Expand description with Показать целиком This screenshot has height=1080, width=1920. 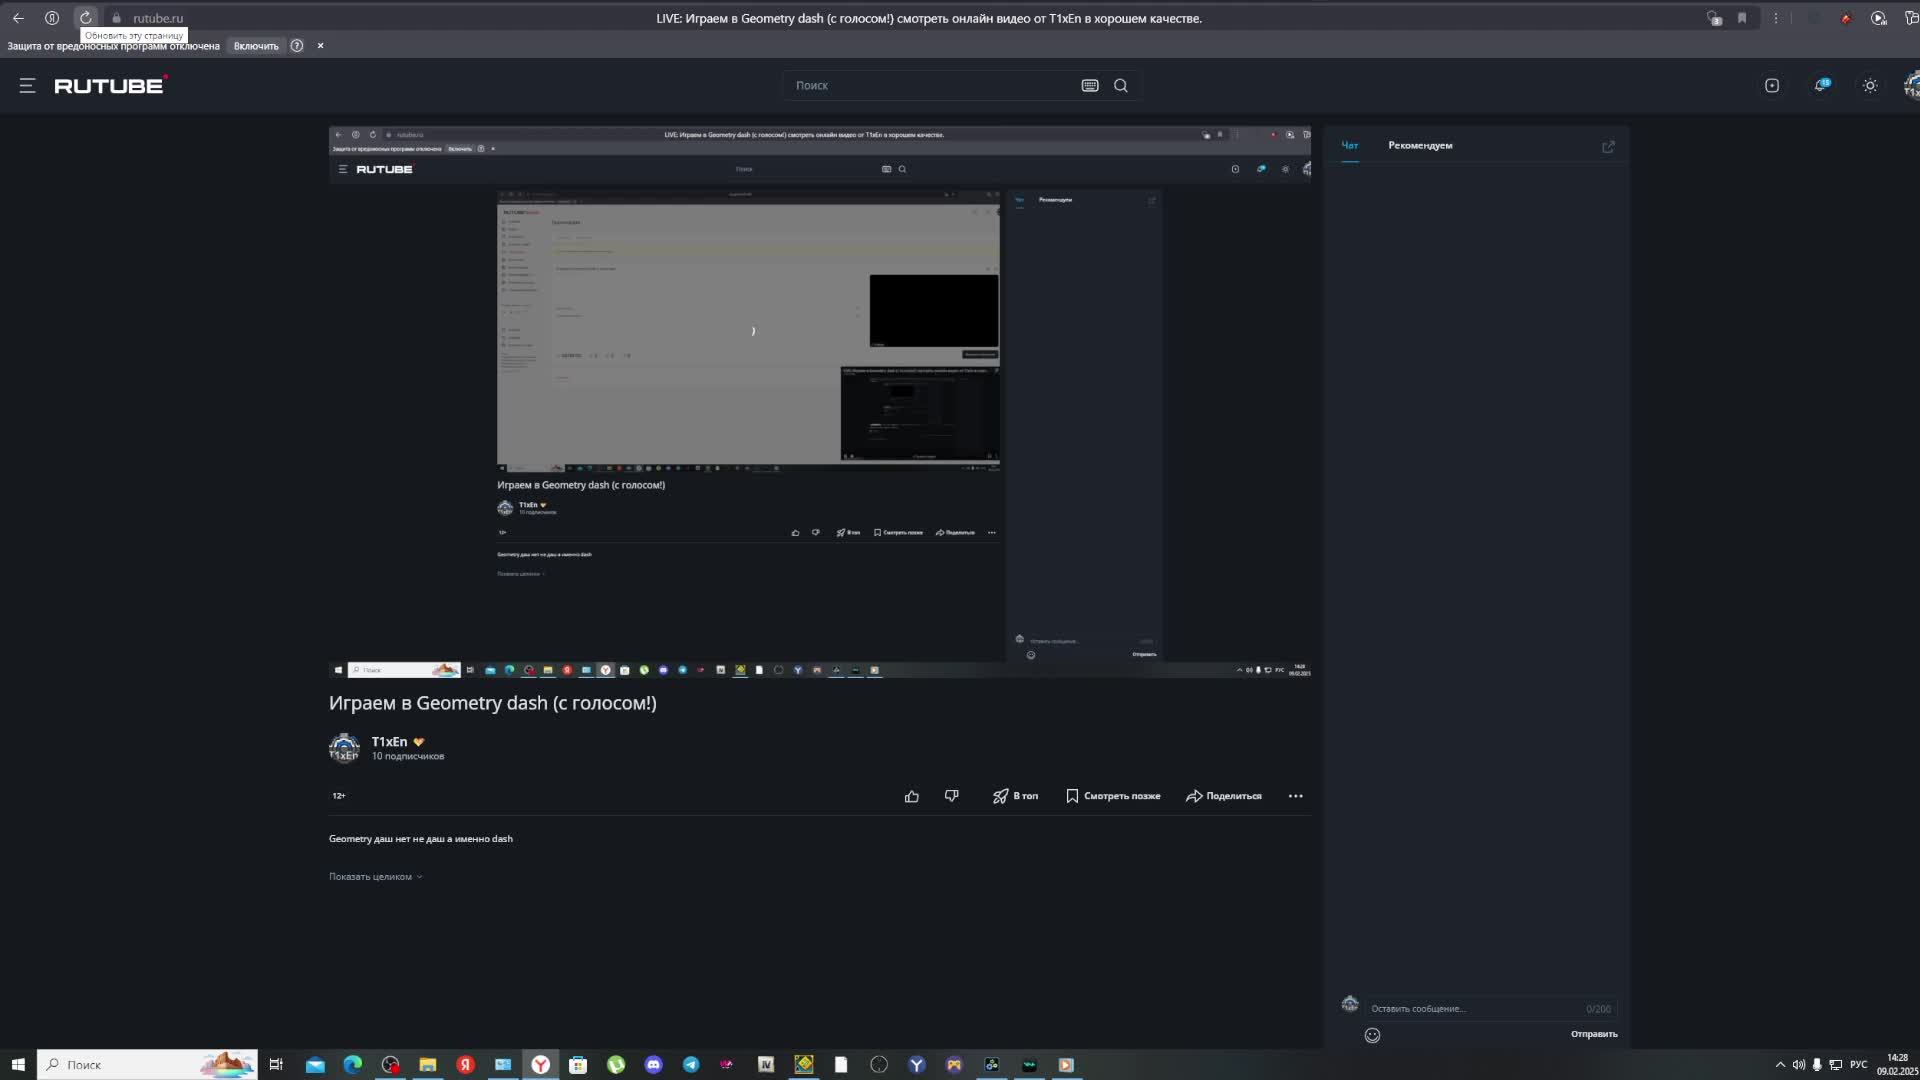click(x=375, y=877)
